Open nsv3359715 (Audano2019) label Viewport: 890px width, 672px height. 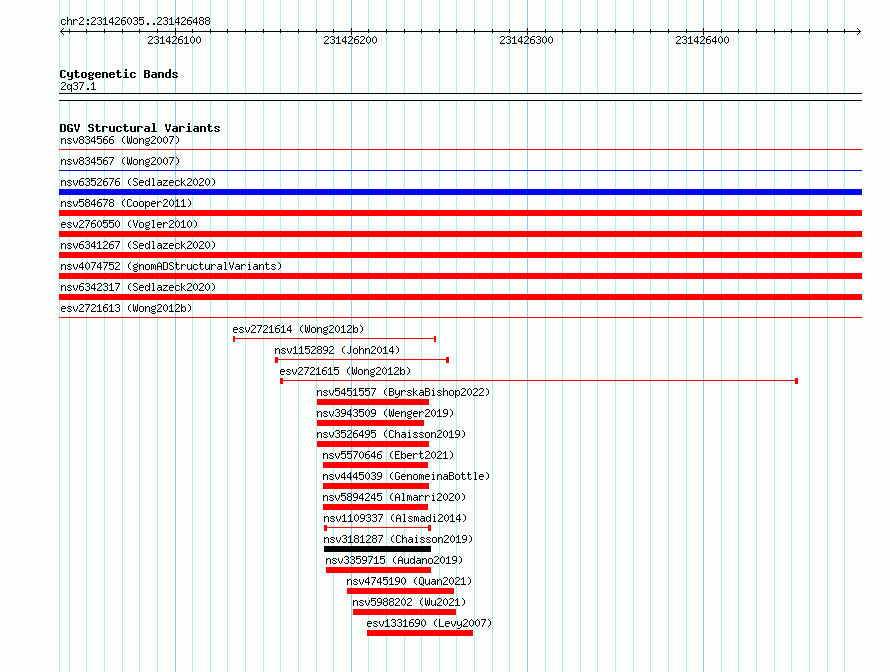pos(394,560)
